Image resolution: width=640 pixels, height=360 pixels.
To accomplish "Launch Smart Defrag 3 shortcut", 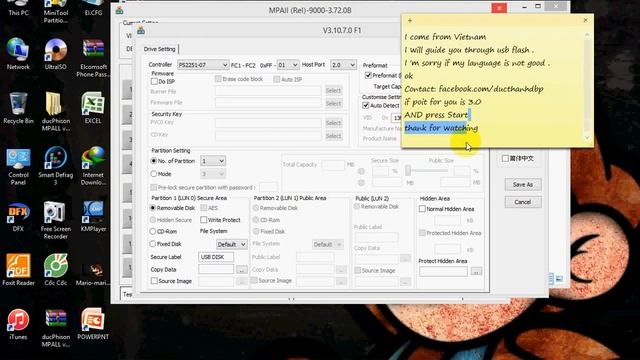I will (56, 167).
